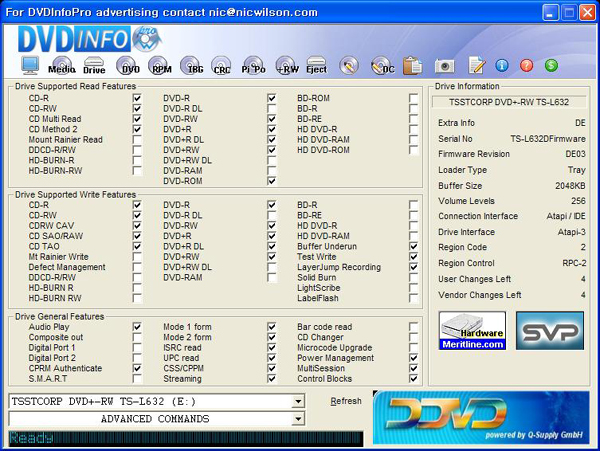Click the TSSTCORP DVD+-RW TS-L632 drive name field
The width and height of the screenshot is (600, 451).
pyautogui.click(x=509, y=102)
